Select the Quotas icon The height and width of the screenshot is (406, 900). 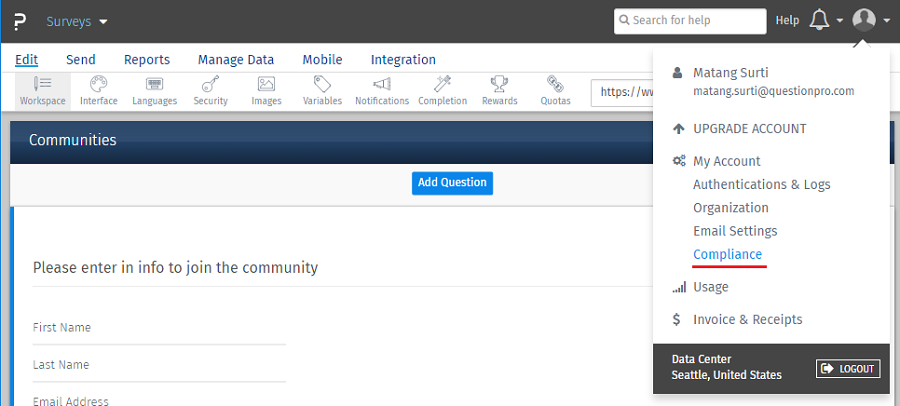pos(555,90)
